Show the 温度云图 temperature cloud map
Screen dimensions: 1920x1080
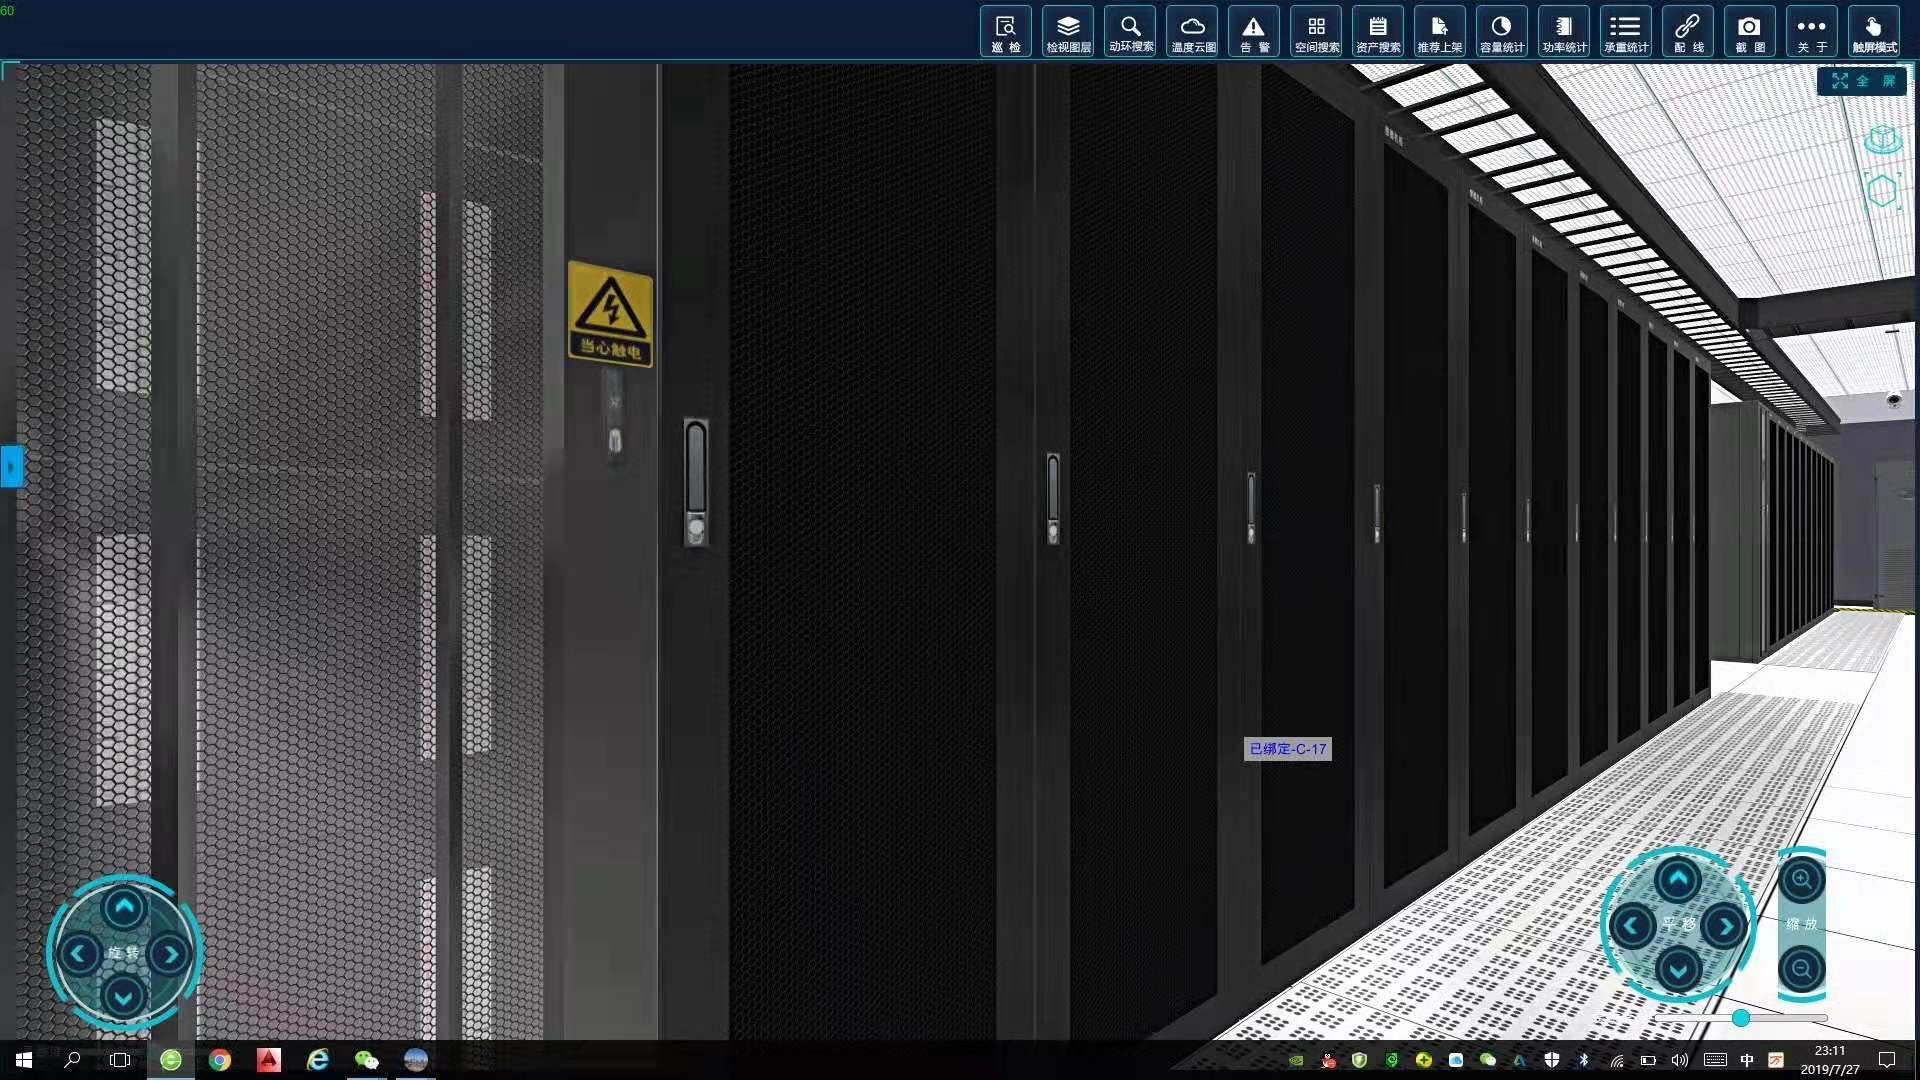[1192, 32]
